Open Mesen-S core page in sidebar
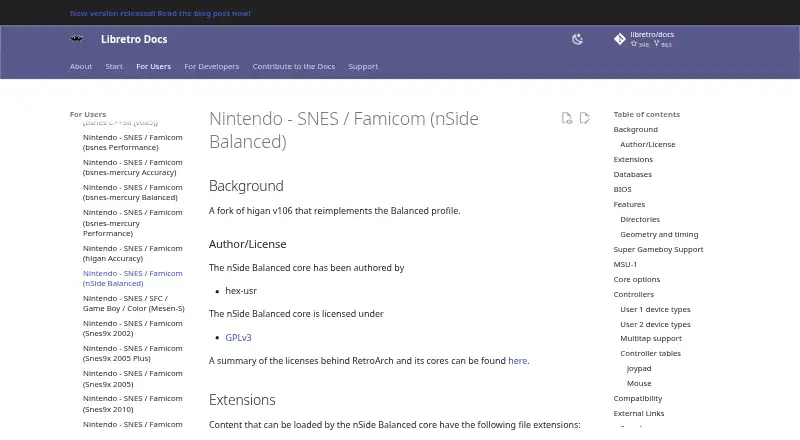 tap(134, 303)
